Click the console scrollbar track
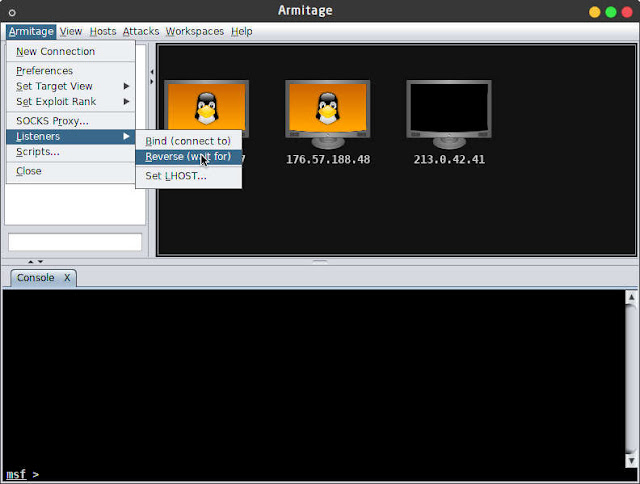 click(x=631, y=379)
